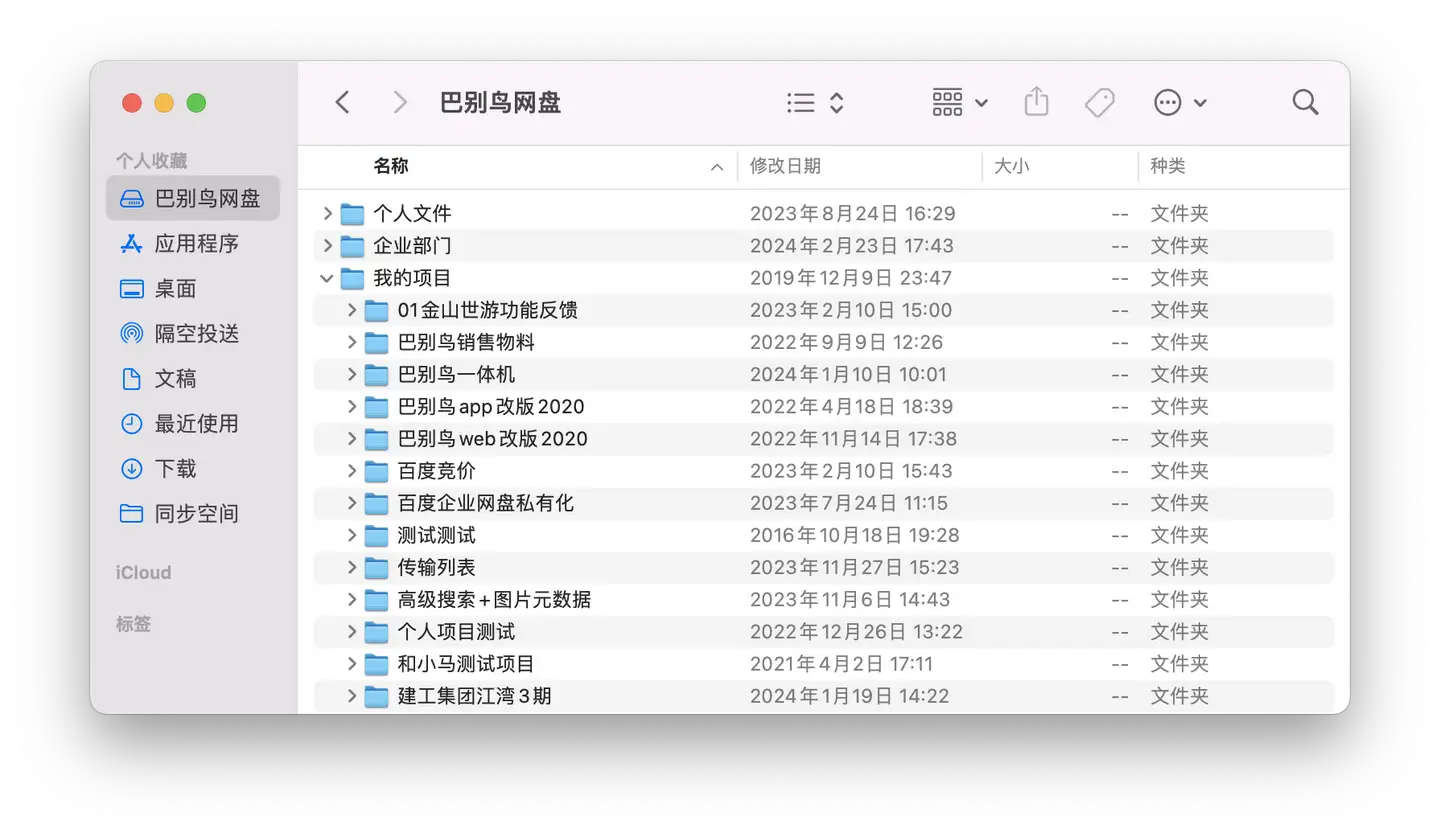Select the 企业部门 folder icon
1440x833 pixels.
pyautogui.click(x=352, y=246)
